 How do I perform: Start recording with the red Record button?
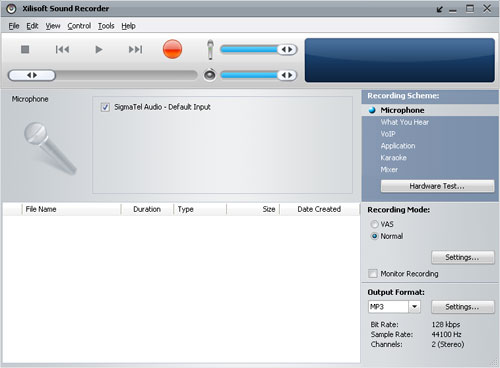[x=172, y=49]
